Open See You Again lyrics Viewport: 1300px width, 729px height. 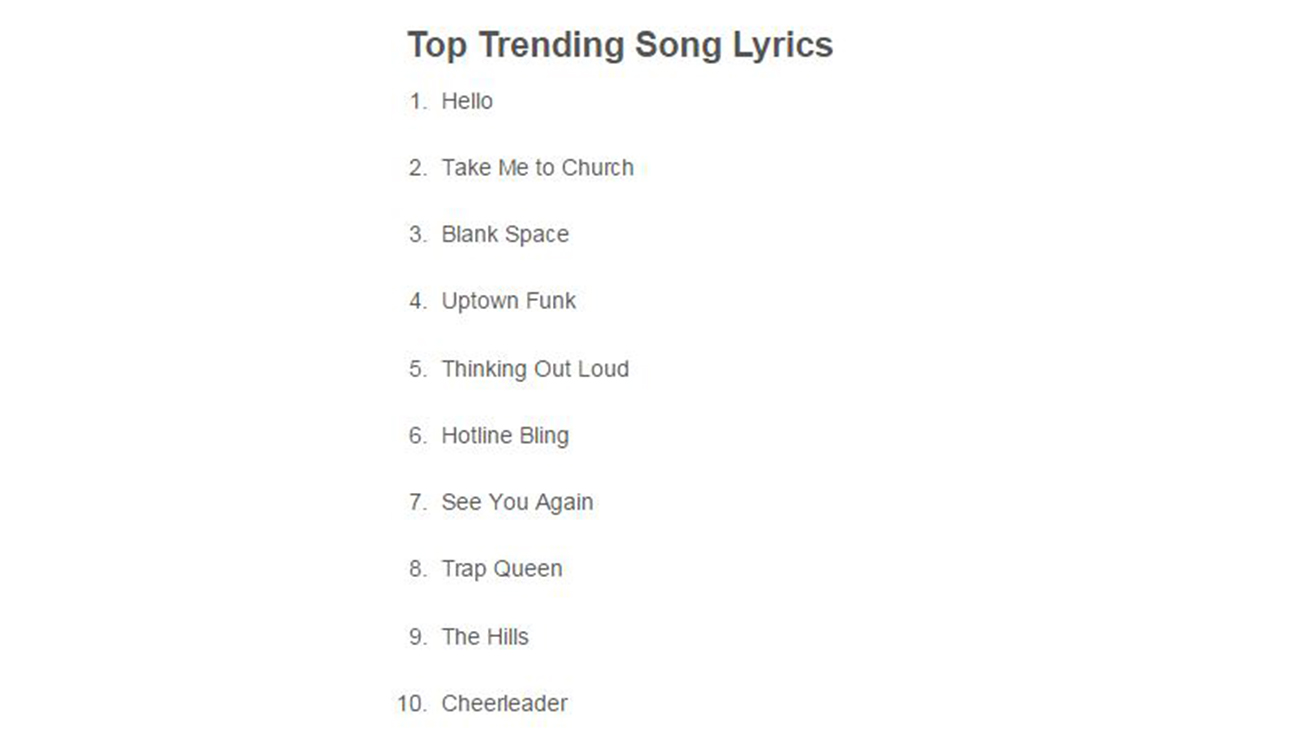[x=517, y=503]
